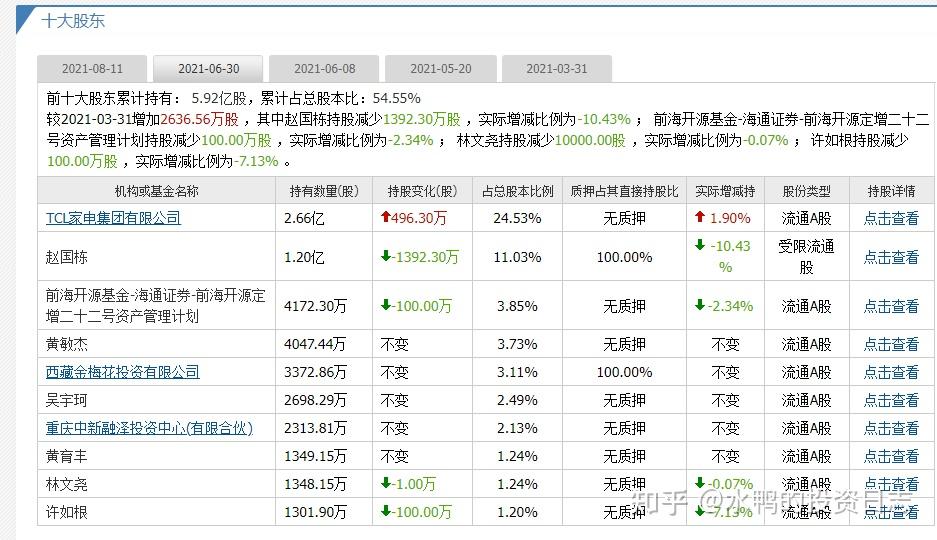Click the 3.11% share ratio cell

(518, 372)
